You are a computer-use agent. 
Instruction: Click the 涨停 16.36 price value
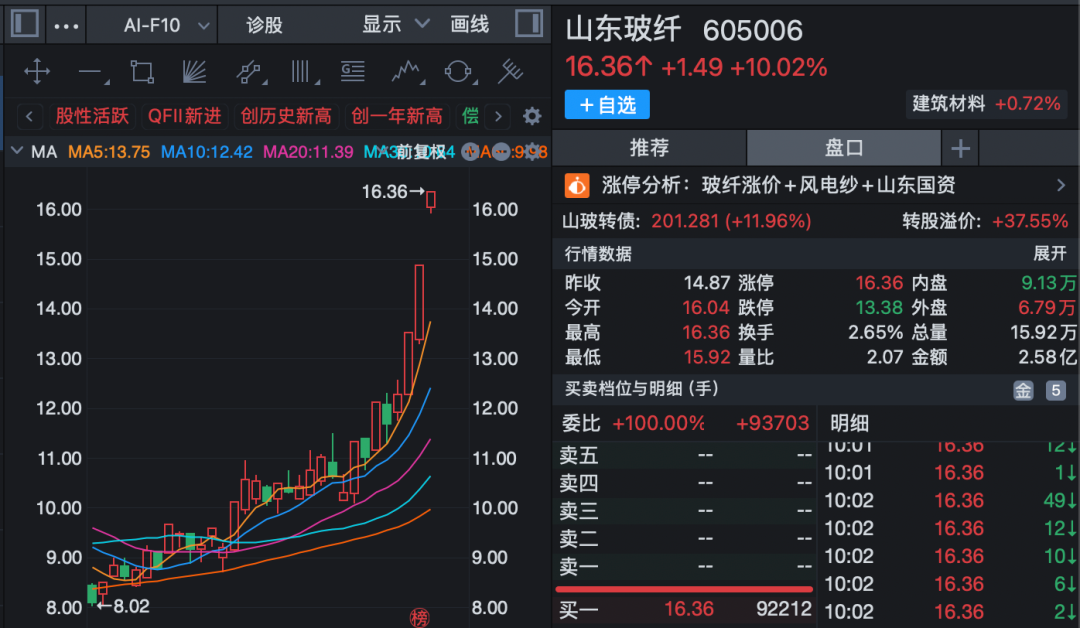pos(879,282)
